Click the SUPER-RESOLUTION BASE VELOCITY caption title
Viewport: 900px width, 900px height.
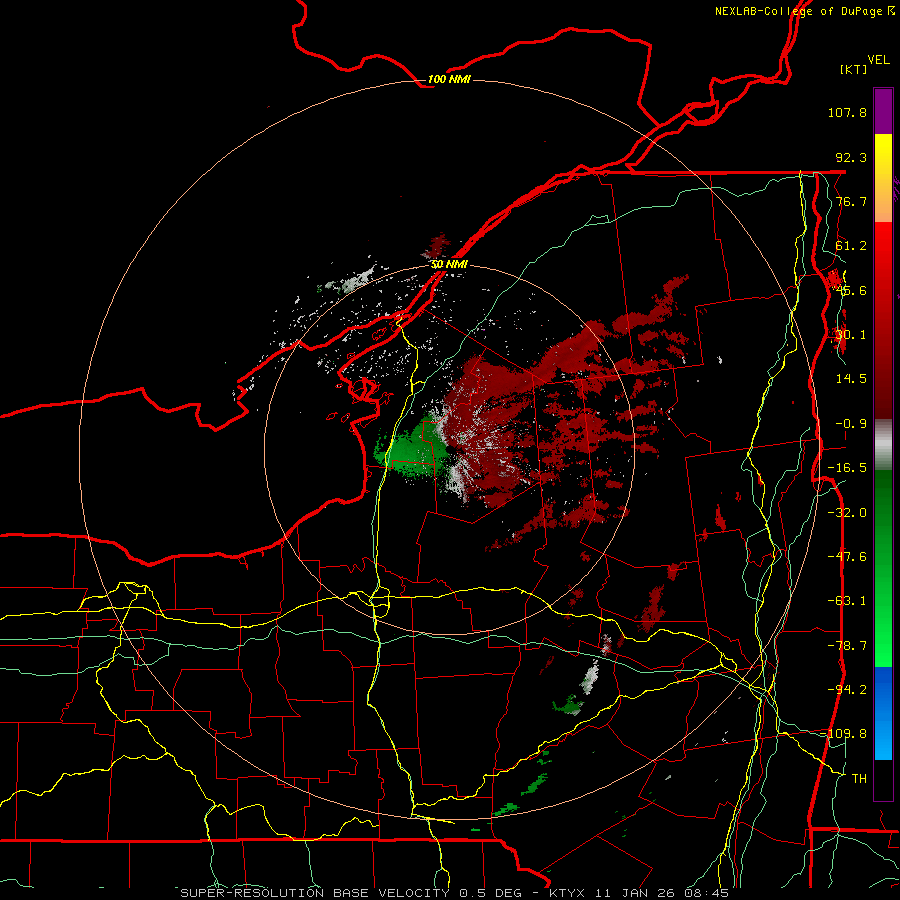(315, 893)
